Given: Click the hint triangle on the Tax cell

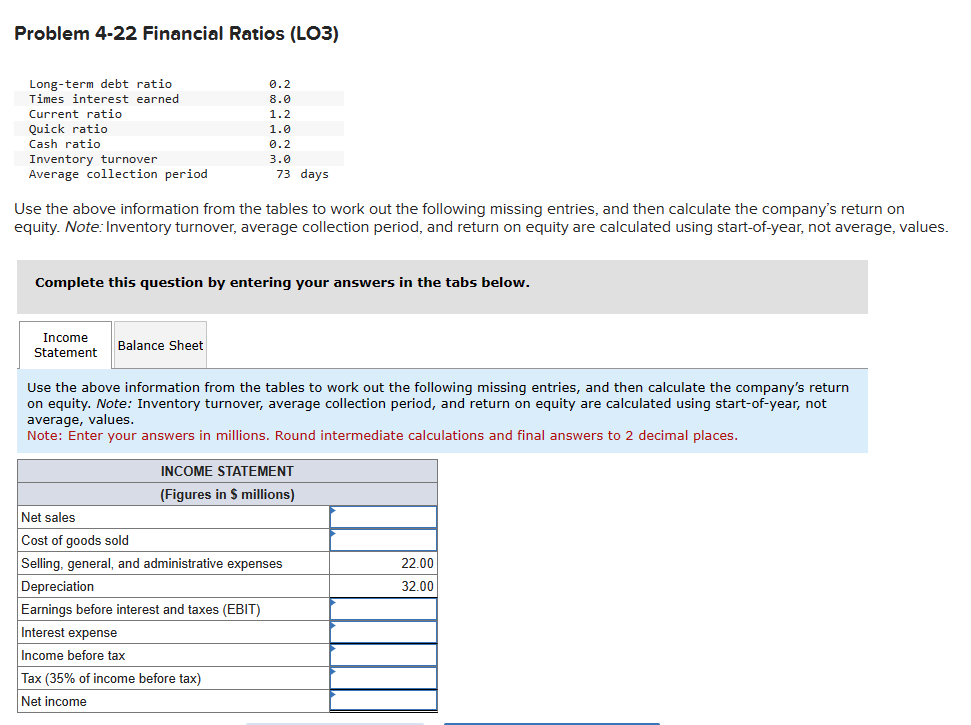Looking at the screenshot, I should pos(334,673).
